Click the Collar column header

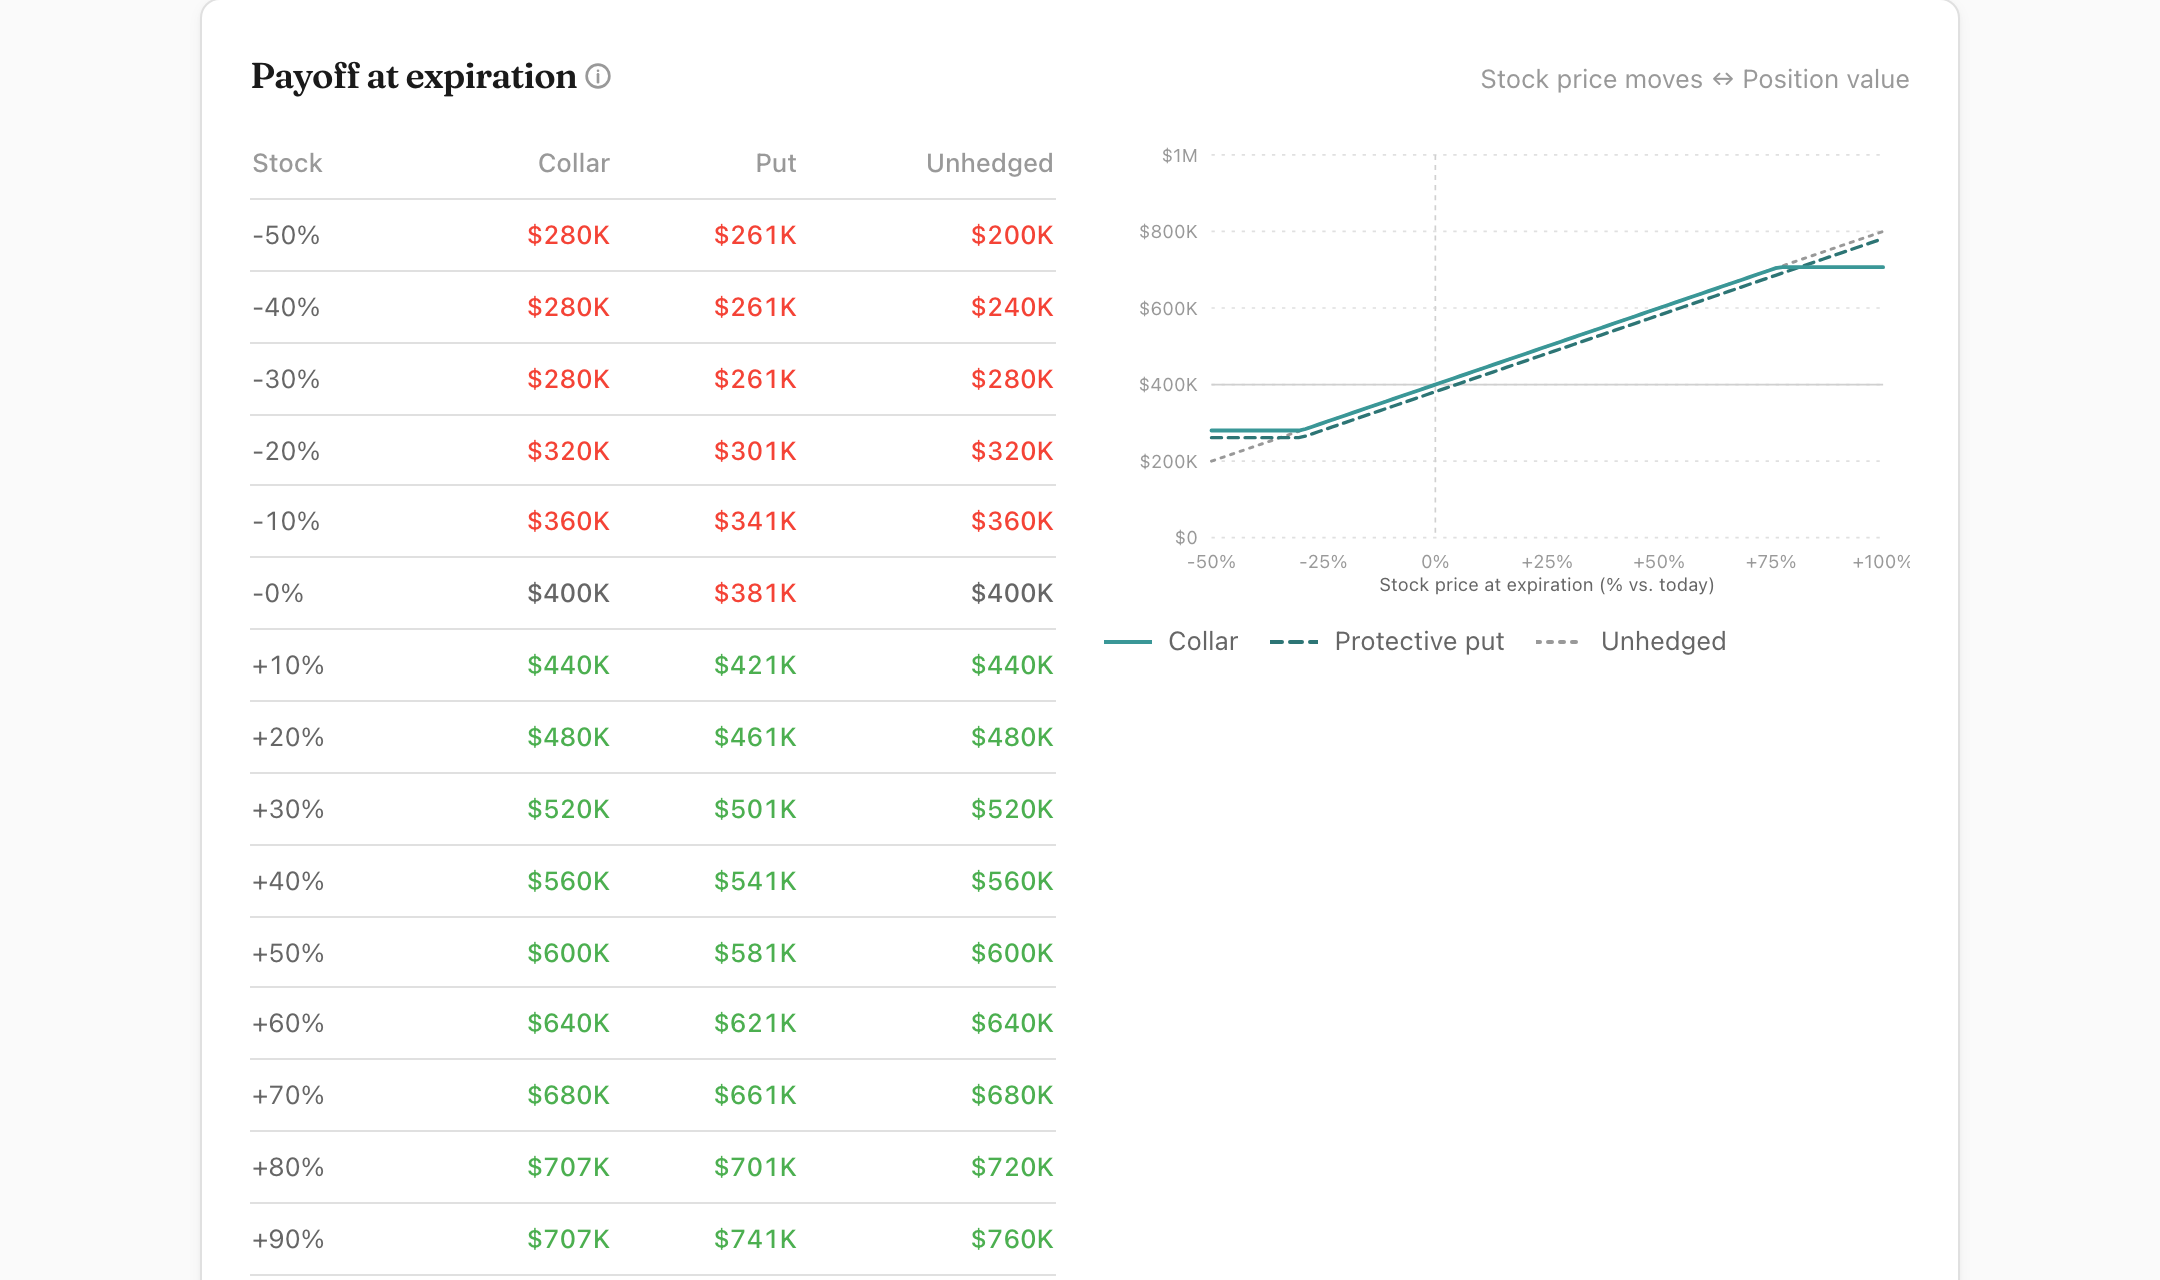coord(574,163)
